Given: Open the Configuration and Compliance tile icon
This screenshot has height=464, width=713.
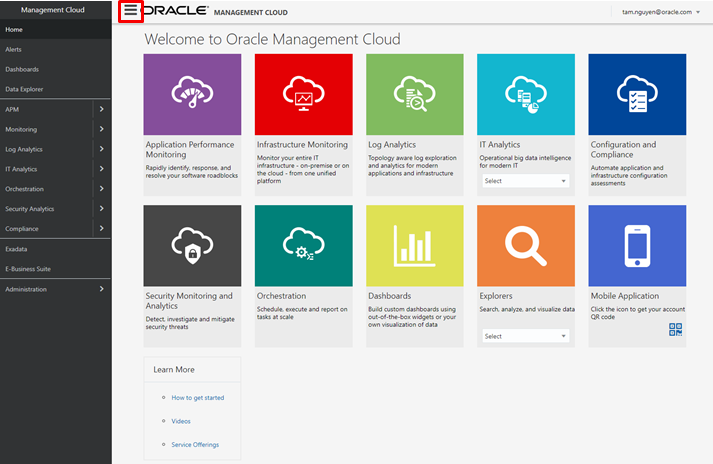Looking at the screenshot, I should pyautogui.click(x=637, y=94).
